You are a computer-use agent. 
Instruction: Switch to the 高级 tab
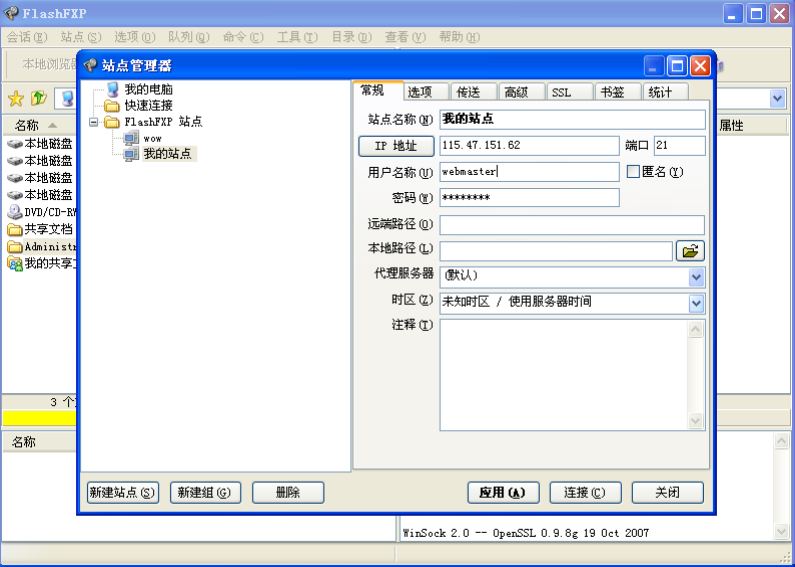pyautogui.click(x=515, y=92)
